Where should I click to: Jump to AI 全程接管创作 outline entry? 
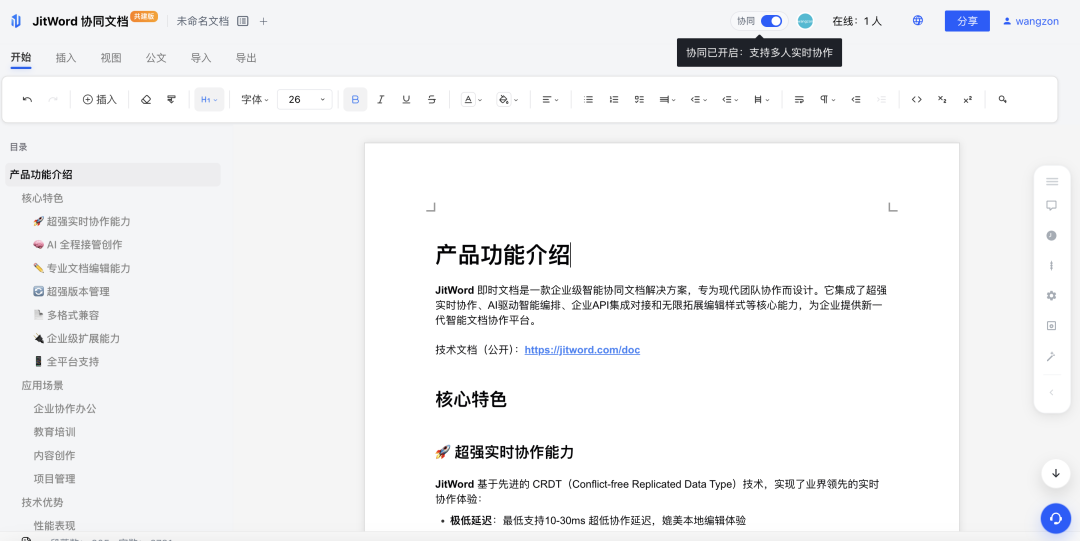point(78,245)
